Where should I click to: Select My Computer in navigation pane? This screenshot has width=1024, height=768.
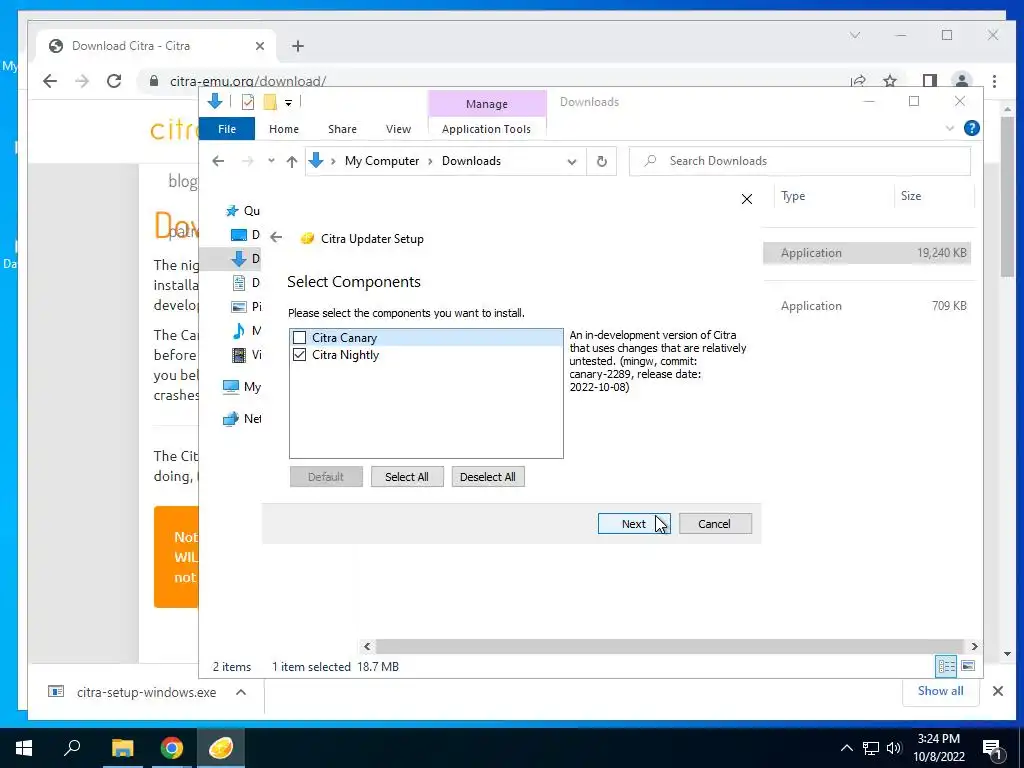242,387
